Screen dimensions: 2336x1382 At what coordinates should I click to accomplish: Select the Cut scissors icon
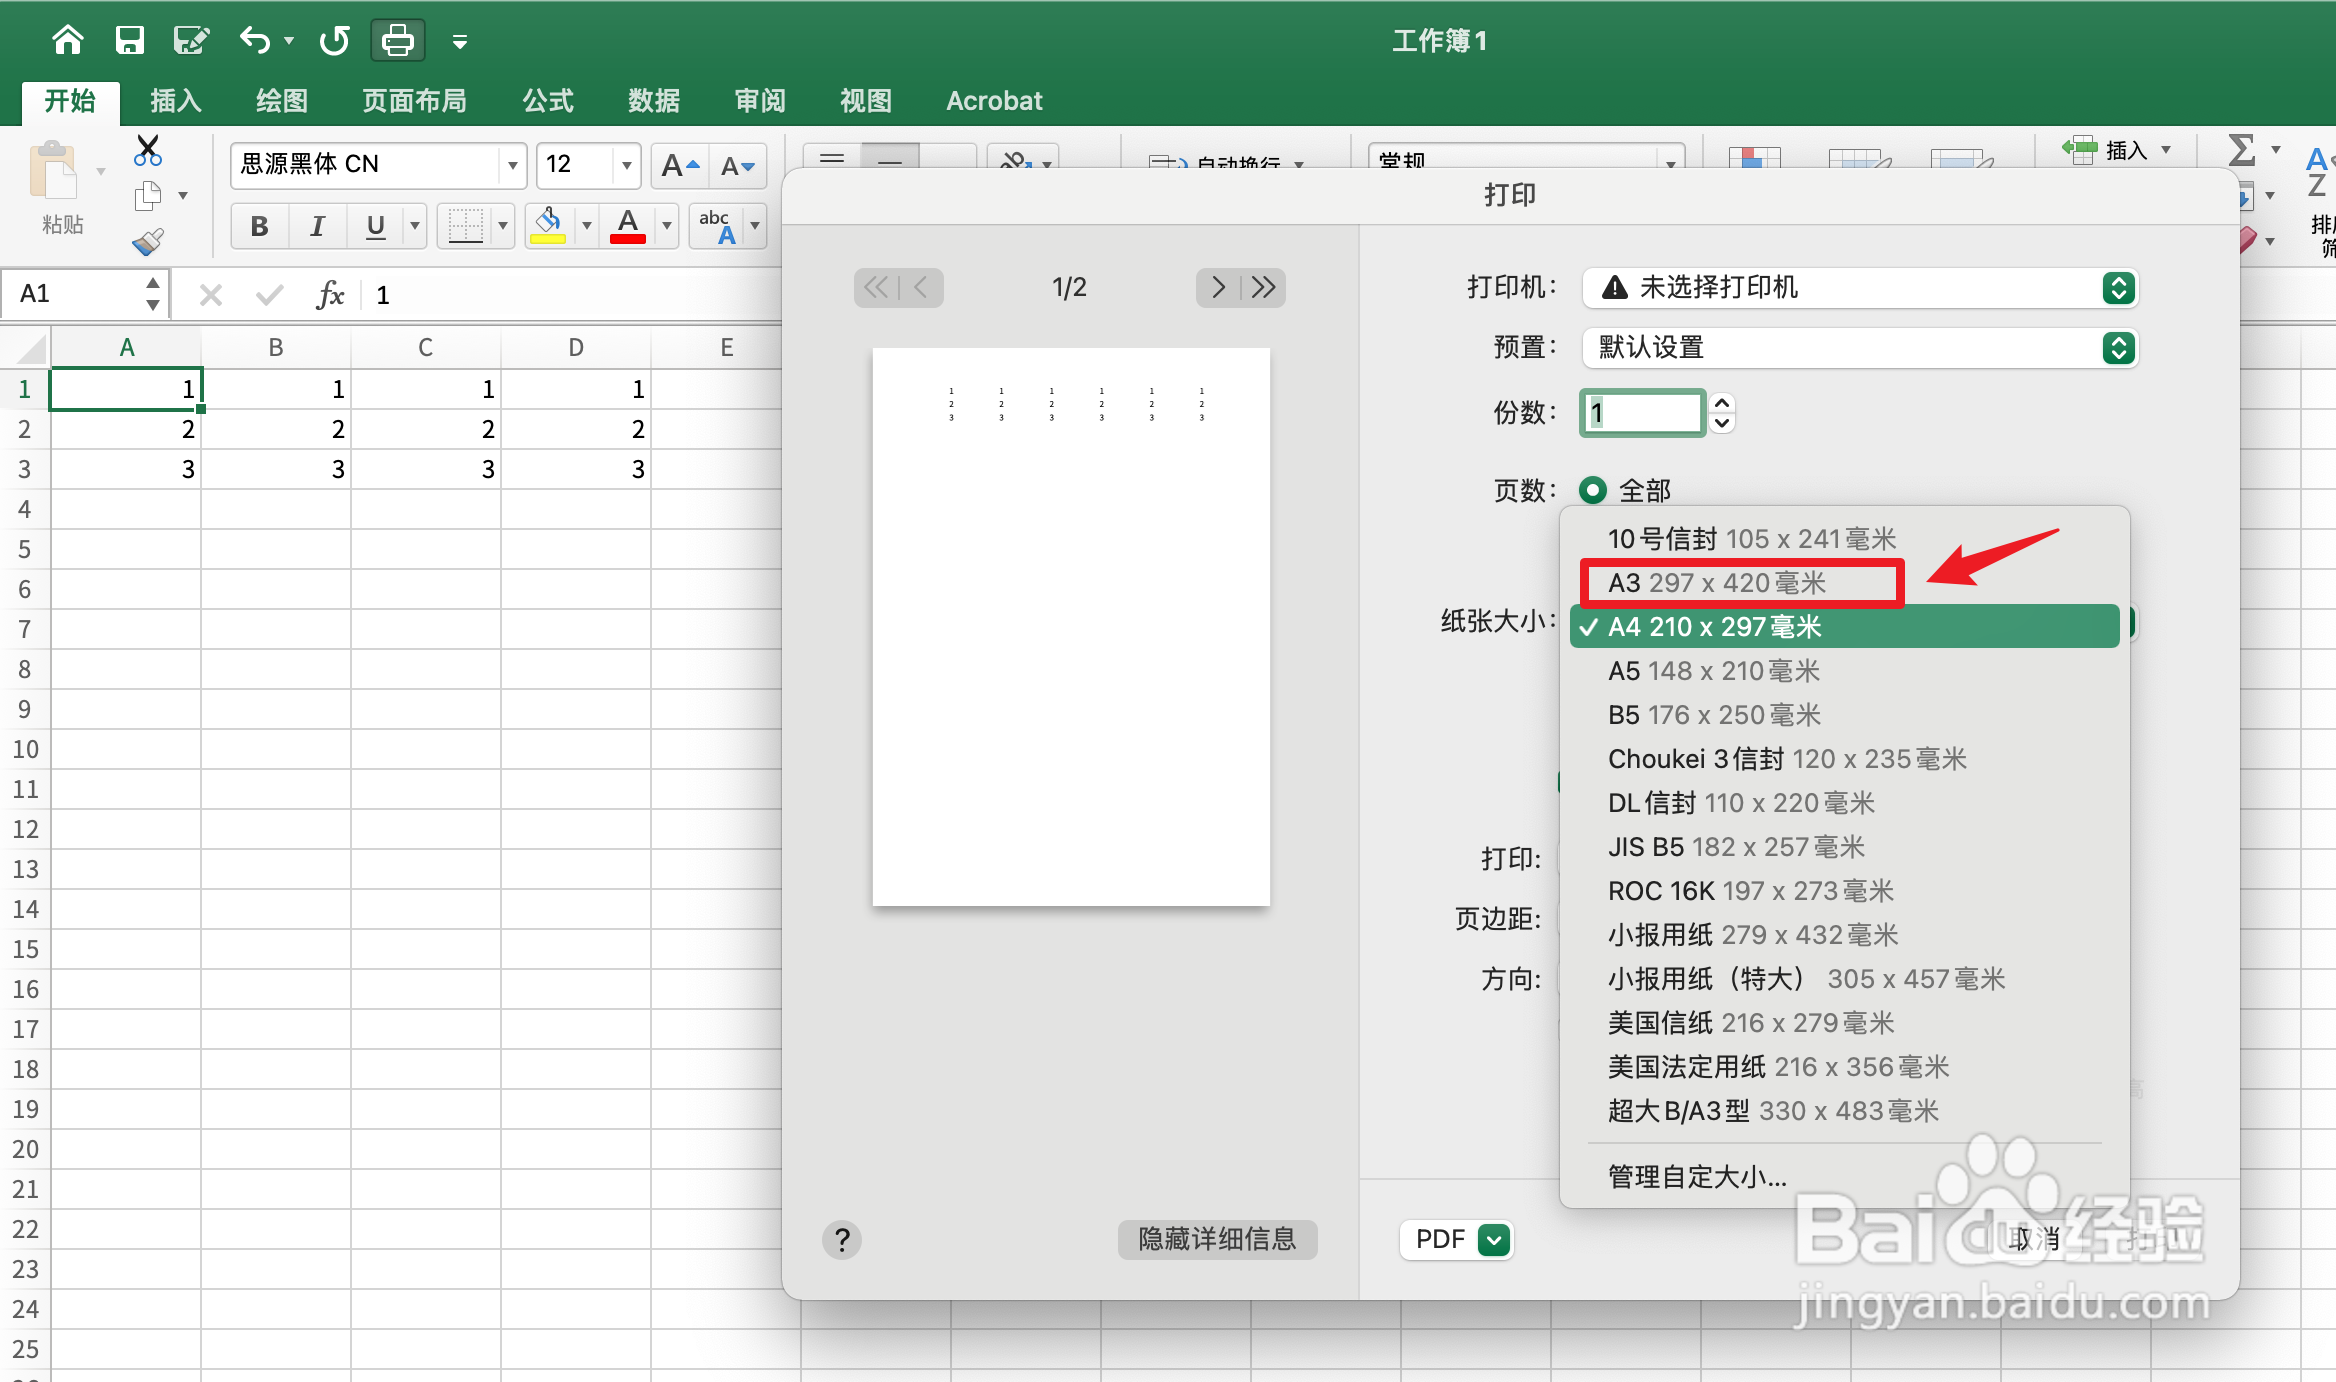pos(147,150)
